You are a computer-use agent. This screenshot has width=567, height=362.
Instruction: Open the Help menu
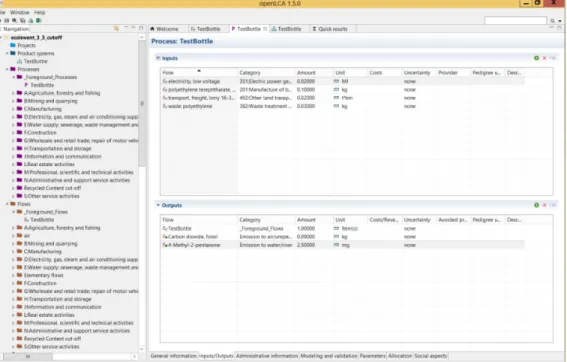39,12
